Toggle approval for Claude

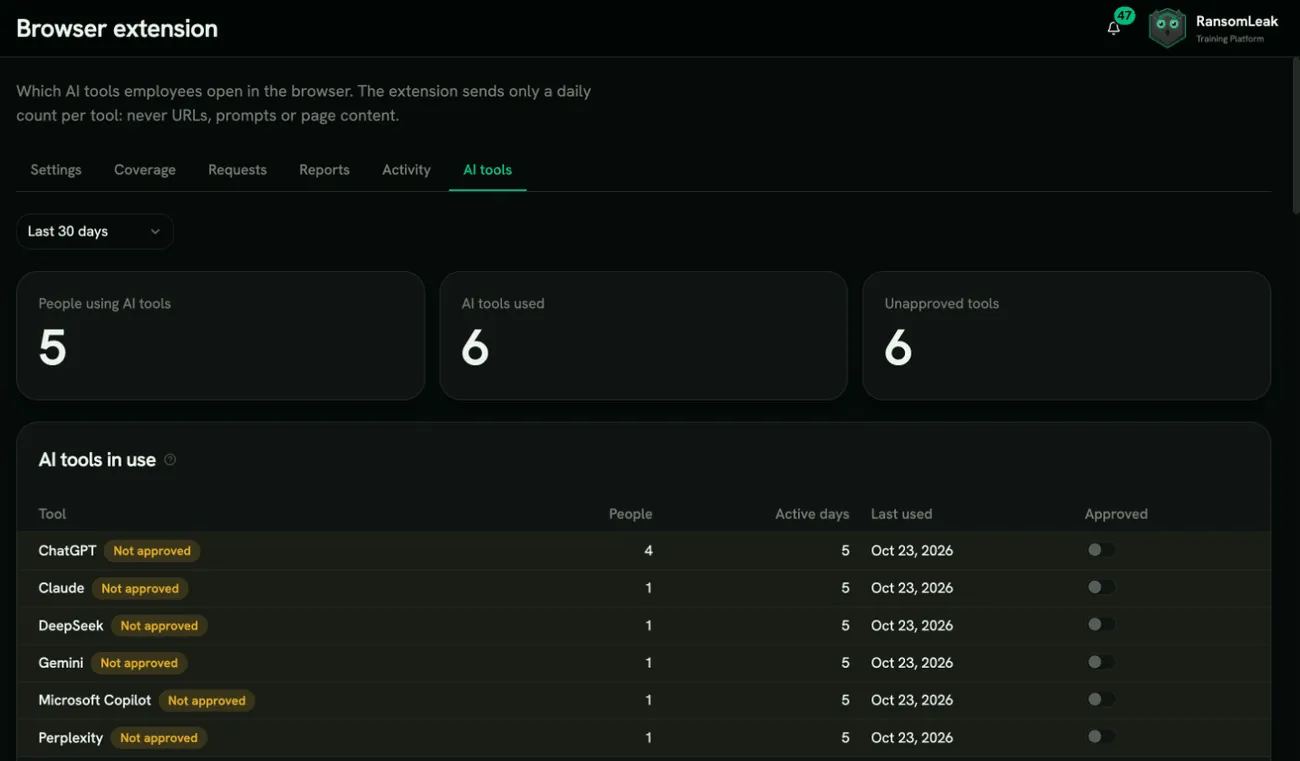tap(1101, 587)
